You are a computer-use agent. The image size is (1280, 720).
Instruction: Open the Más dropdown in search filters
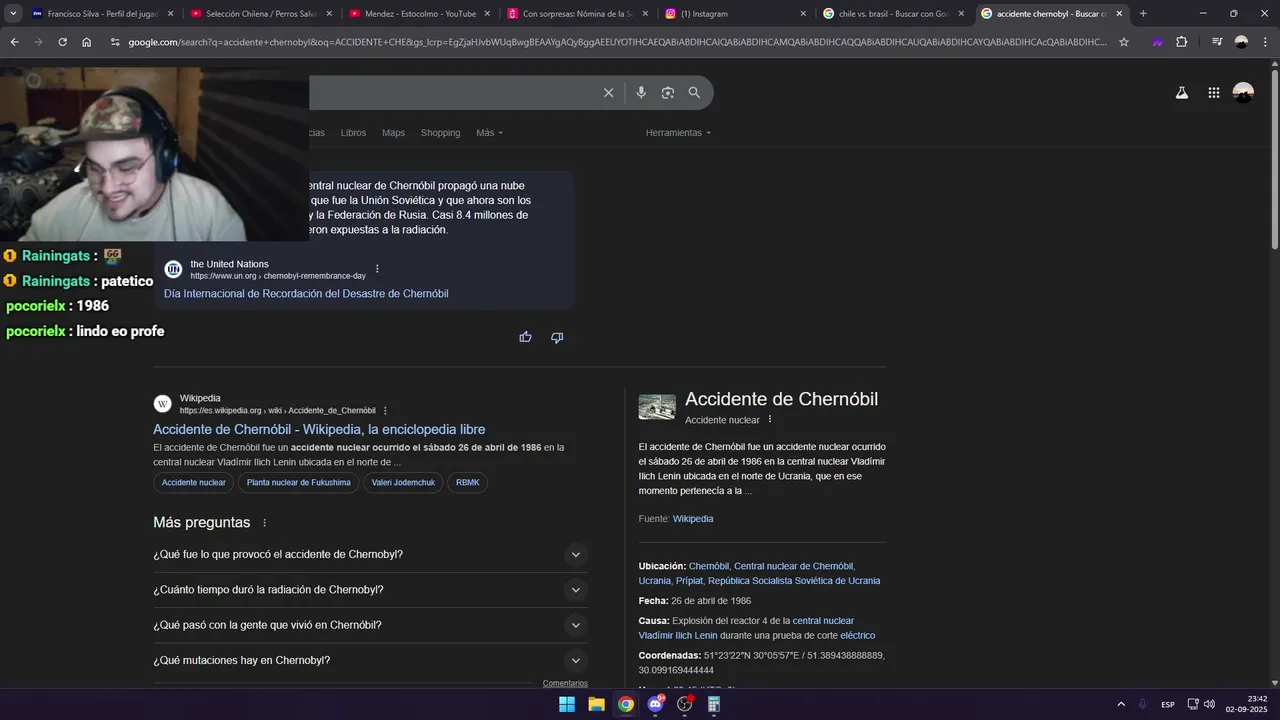[x=489, y=133]
